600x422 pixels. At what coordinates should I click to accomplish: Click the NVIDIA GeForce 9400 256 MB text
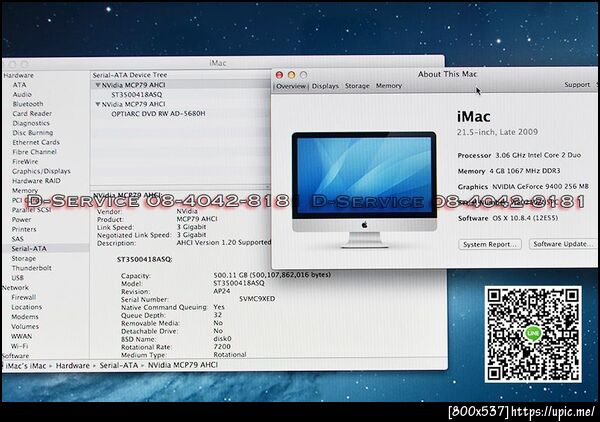pos(540,187)
